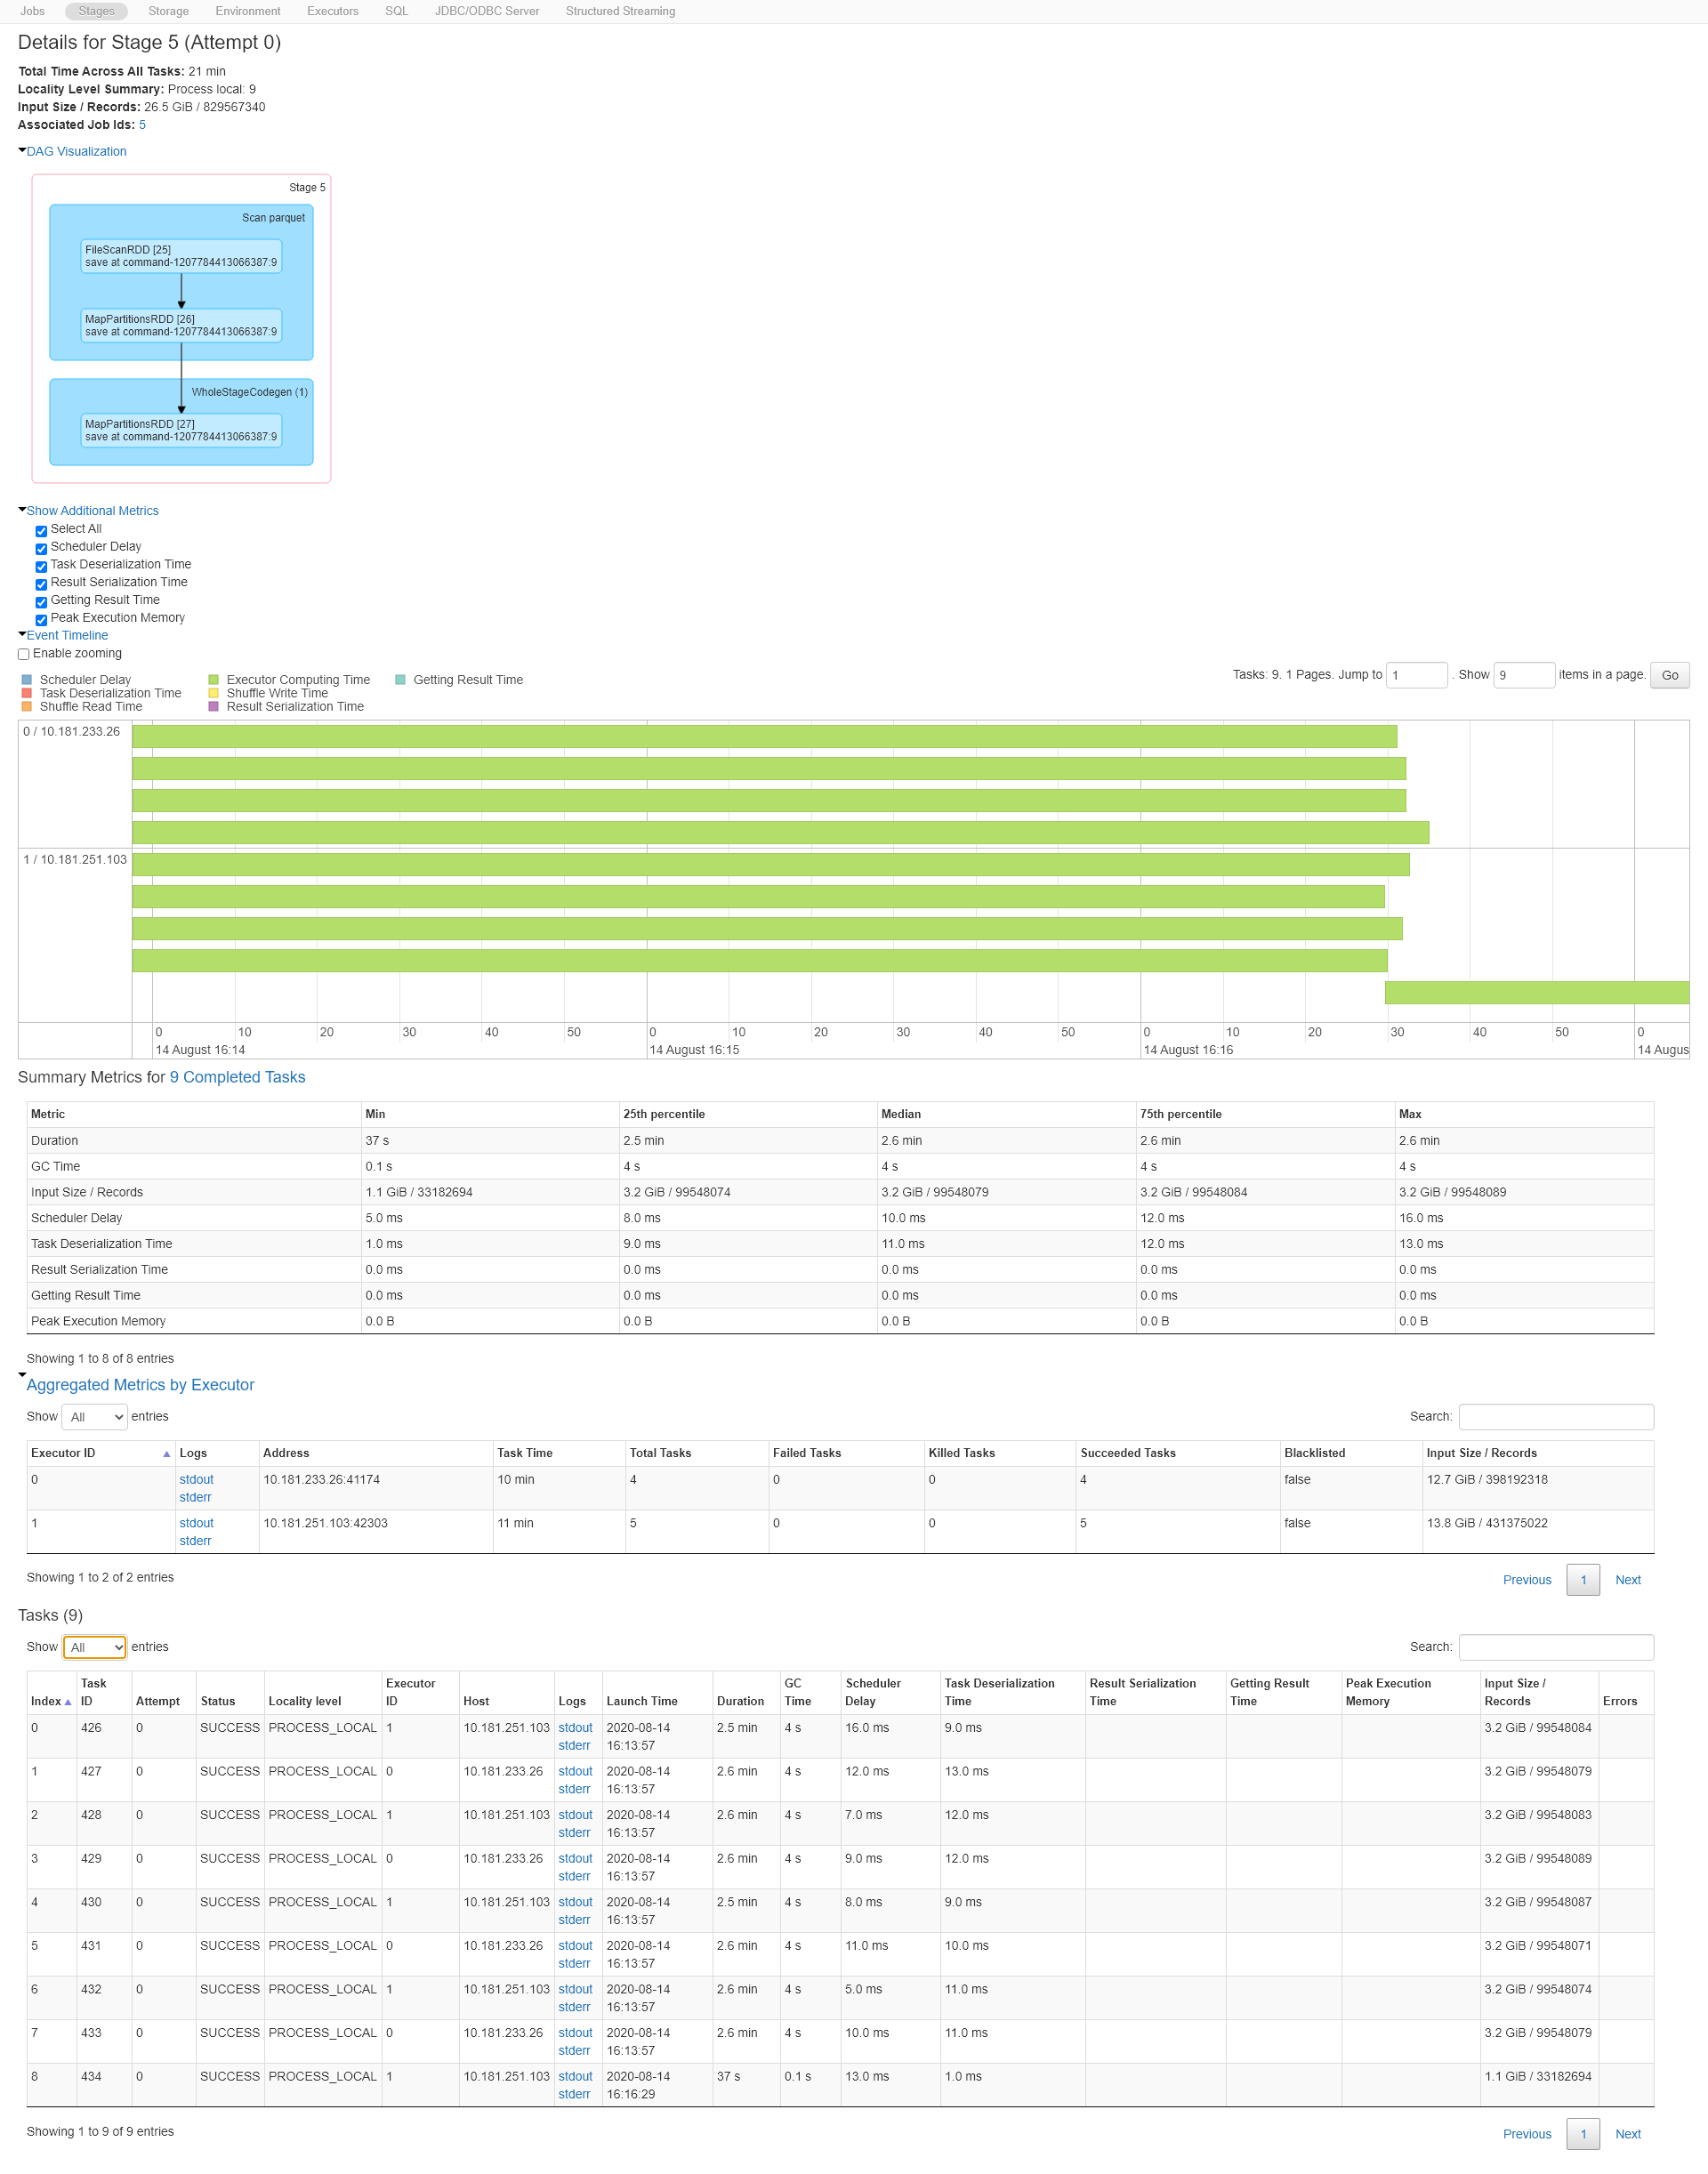Collapse Aggregated Metrics by Executor section
The width and height of the screenshot is (1708, 2174).
(x=140, y=1384)
